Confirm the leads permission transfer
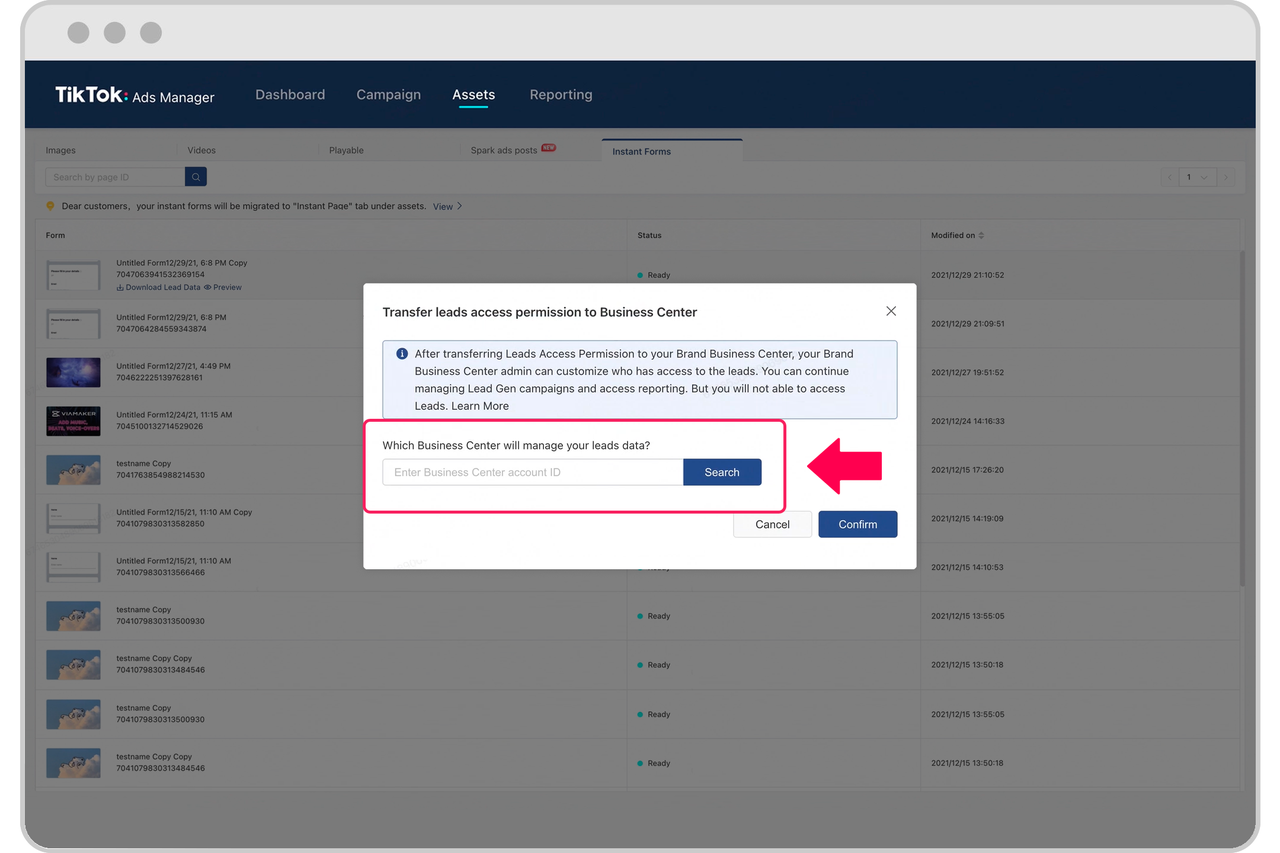This screenshot has height=853, width=1280. pyautogui.click(x=857, y=524)
